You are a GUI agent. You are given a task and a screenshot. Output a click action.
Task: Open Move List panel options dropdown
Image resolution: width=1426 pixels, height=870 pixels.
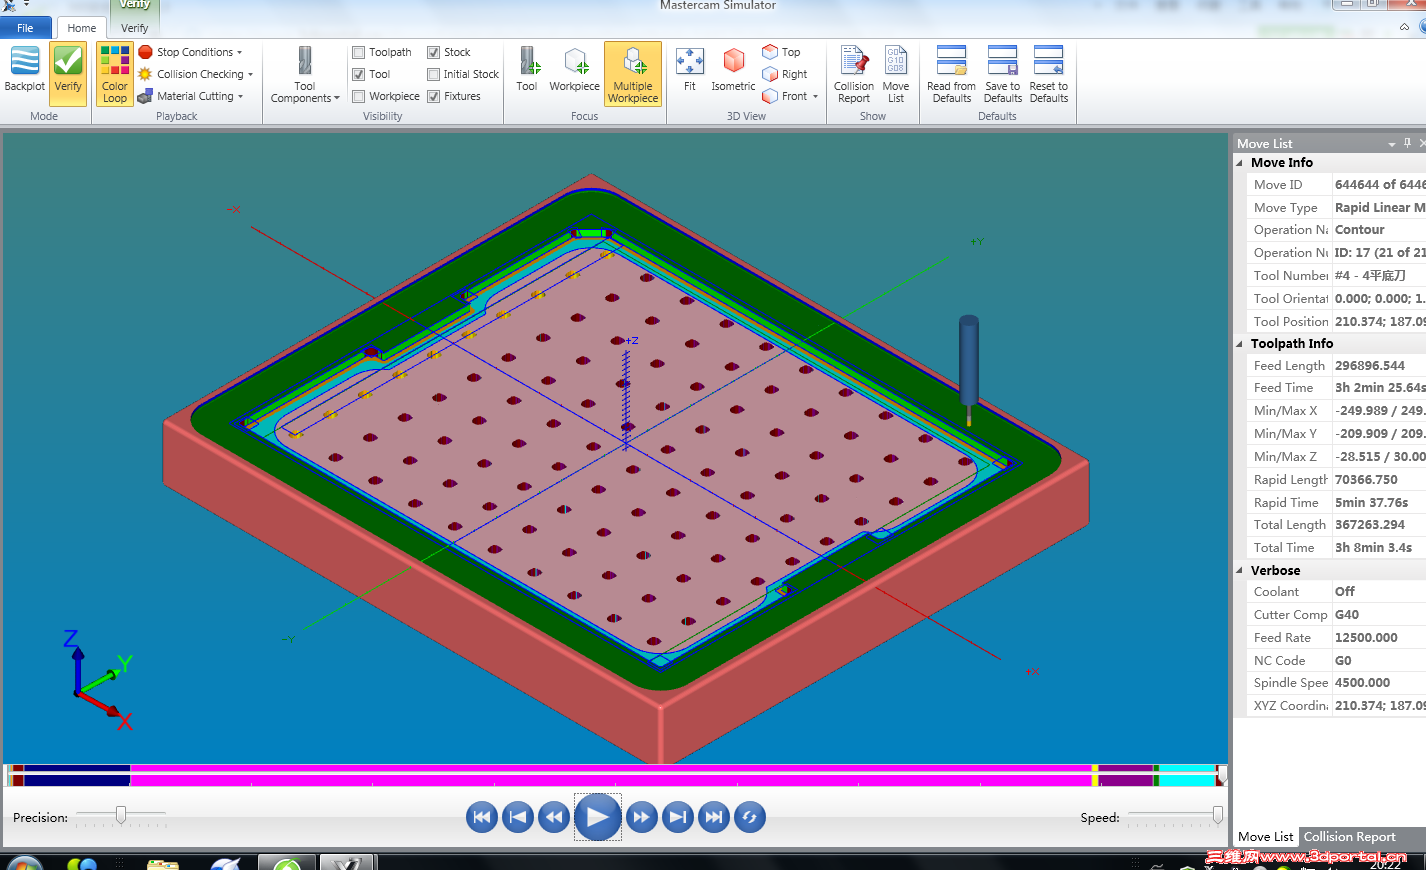[x=1392, y=144]
